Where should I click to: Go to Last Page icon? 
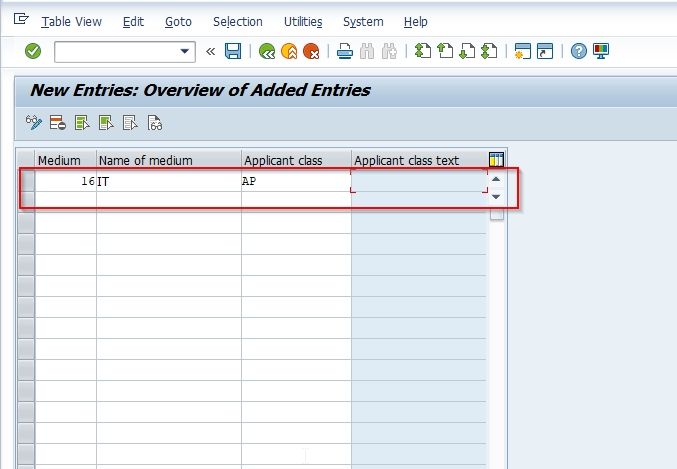(x=489, y=51)
